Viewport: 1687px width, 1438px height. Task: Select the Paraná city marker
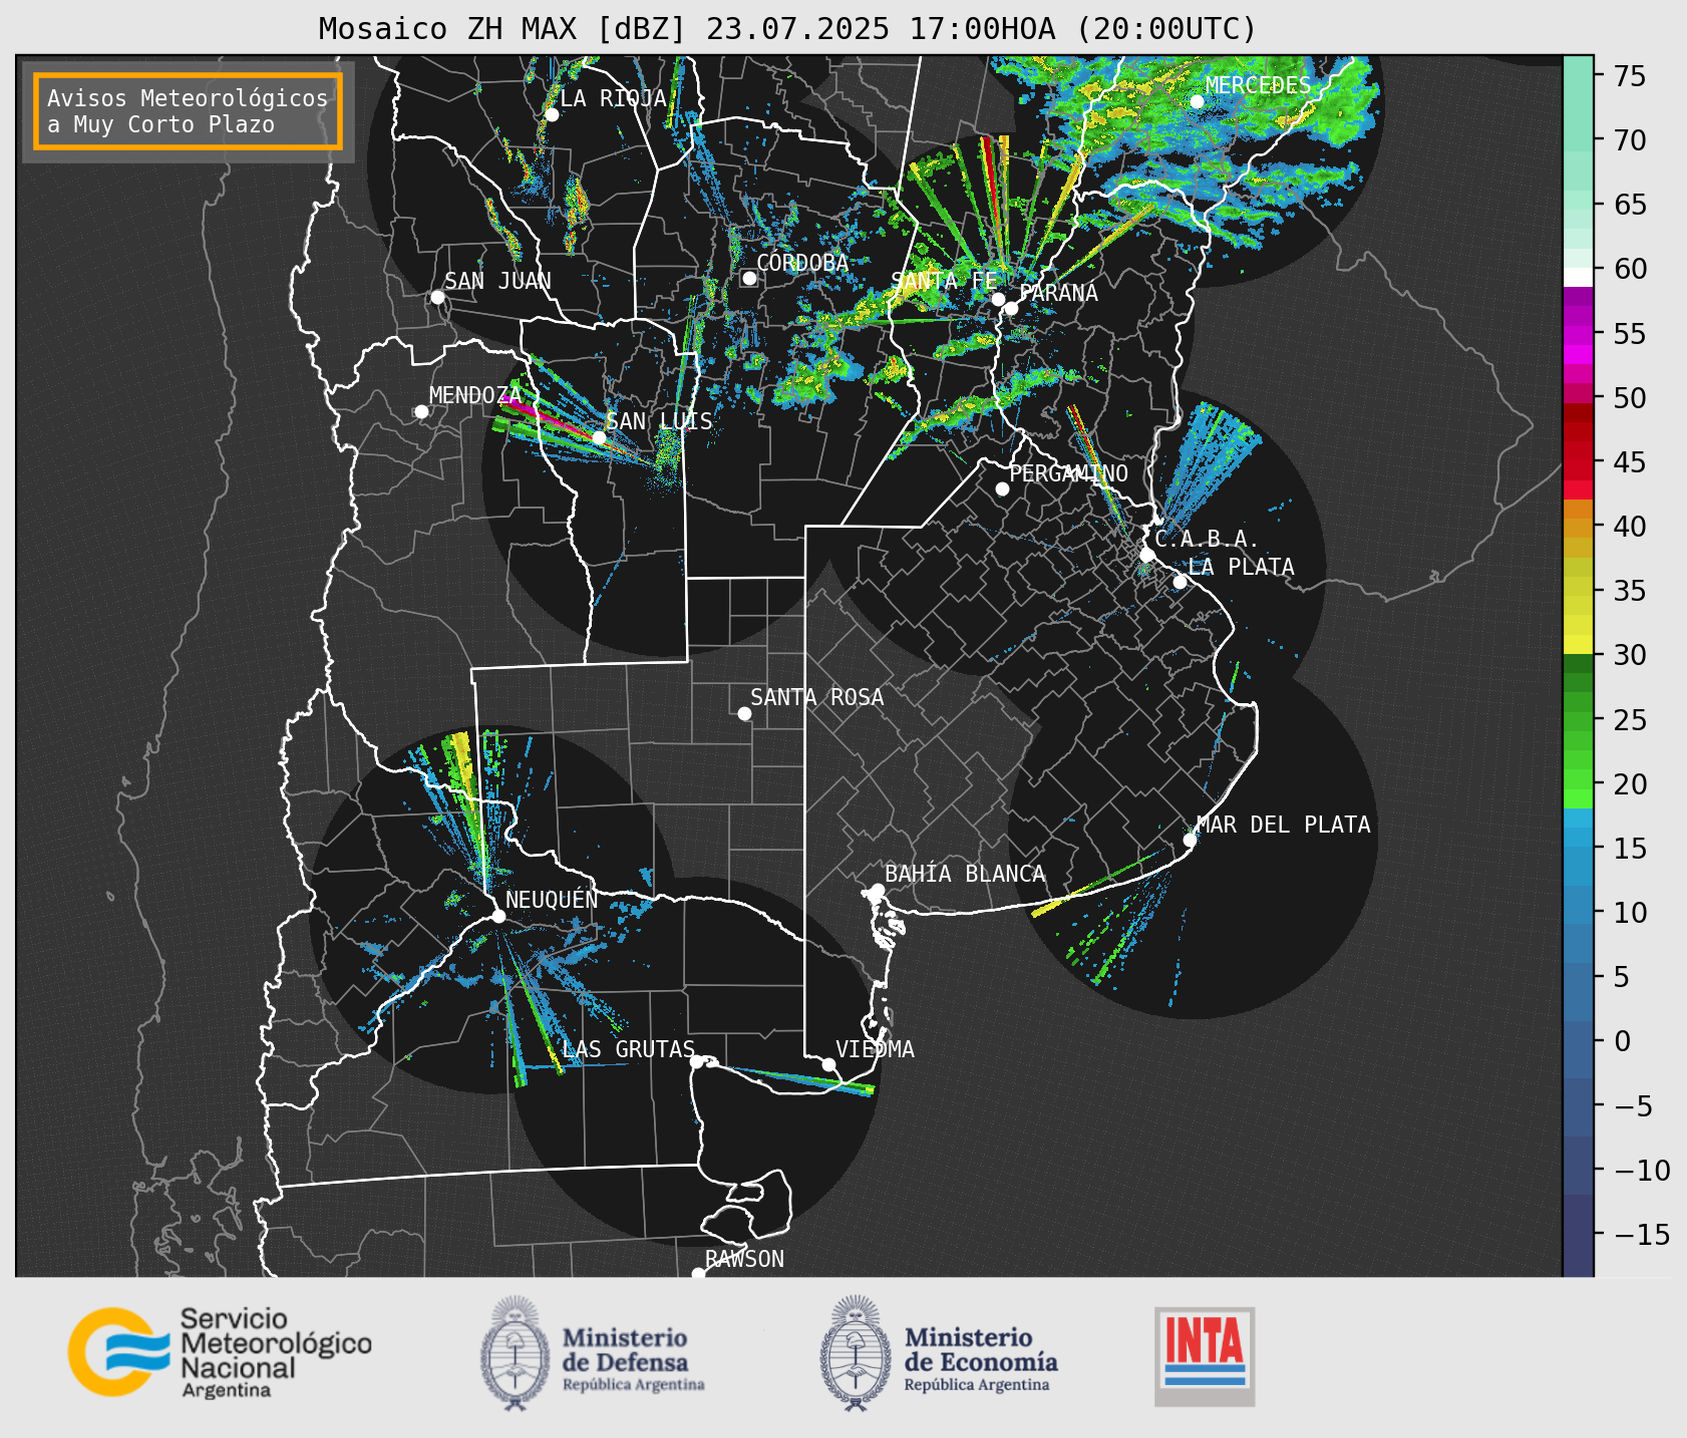tap(1011, 308)
